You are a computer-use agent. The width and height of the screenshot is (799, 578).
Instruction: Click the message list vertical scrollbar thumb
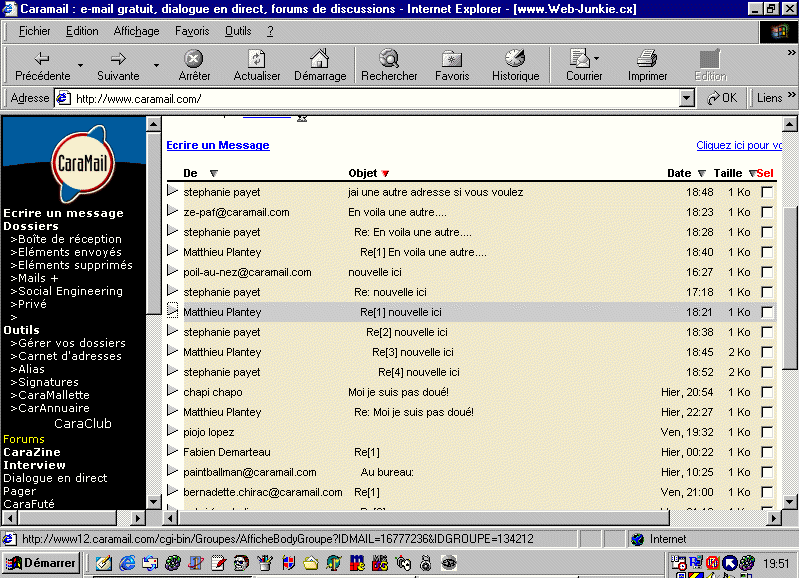789,288
